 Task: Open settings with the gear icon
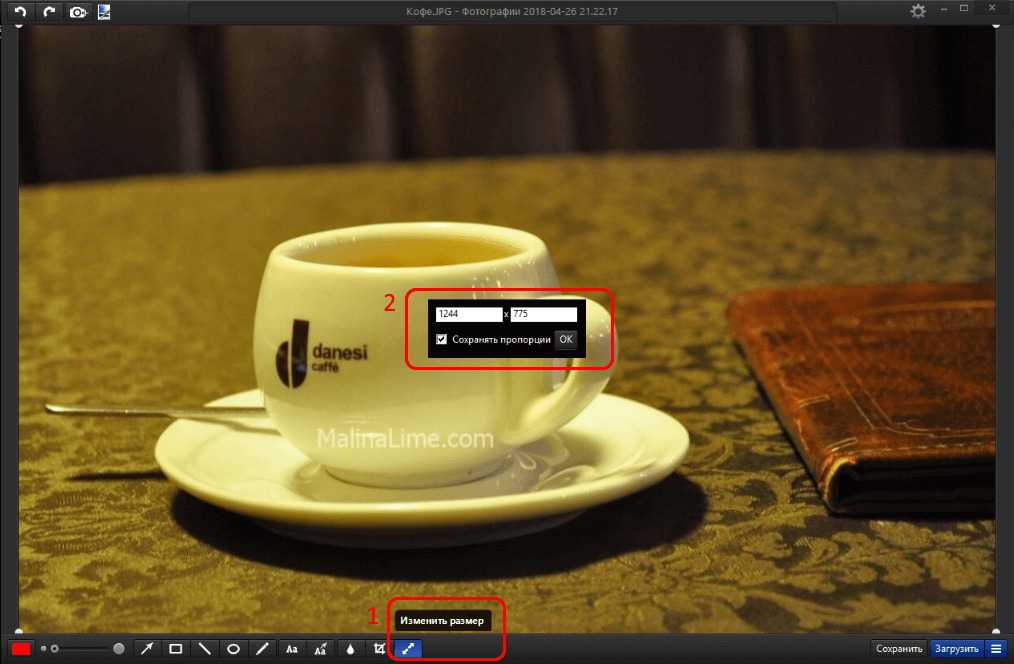tap(918, 11)
